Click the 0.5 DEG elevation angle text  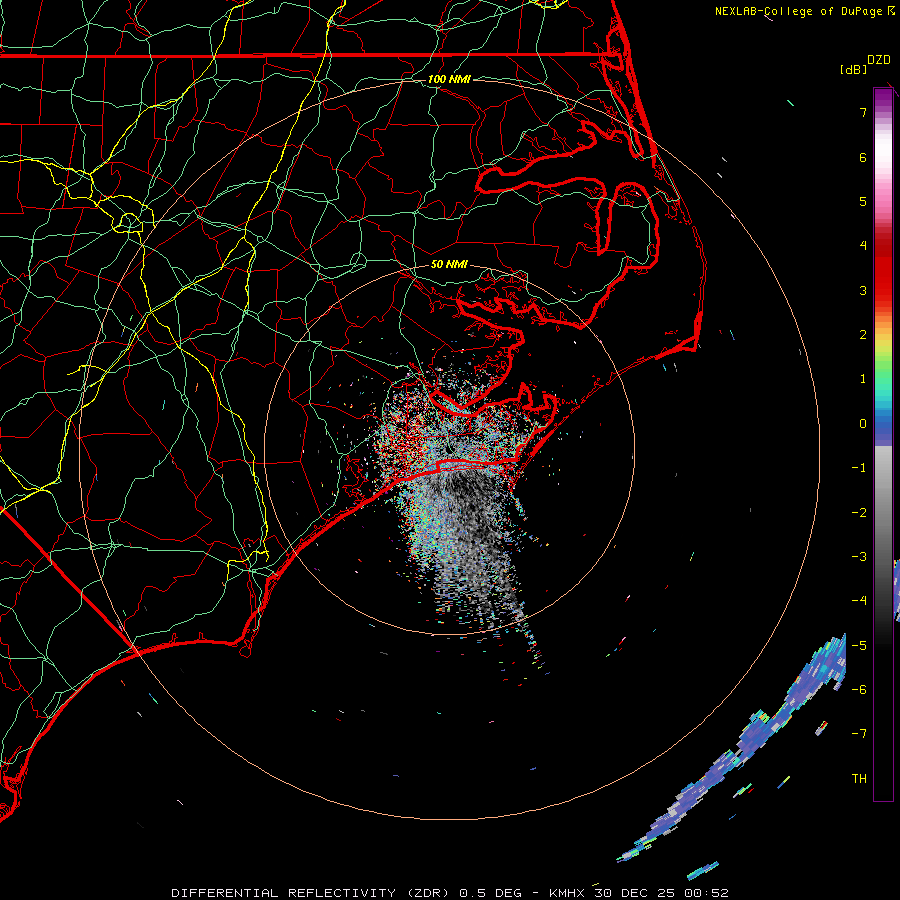coord(490,893)
